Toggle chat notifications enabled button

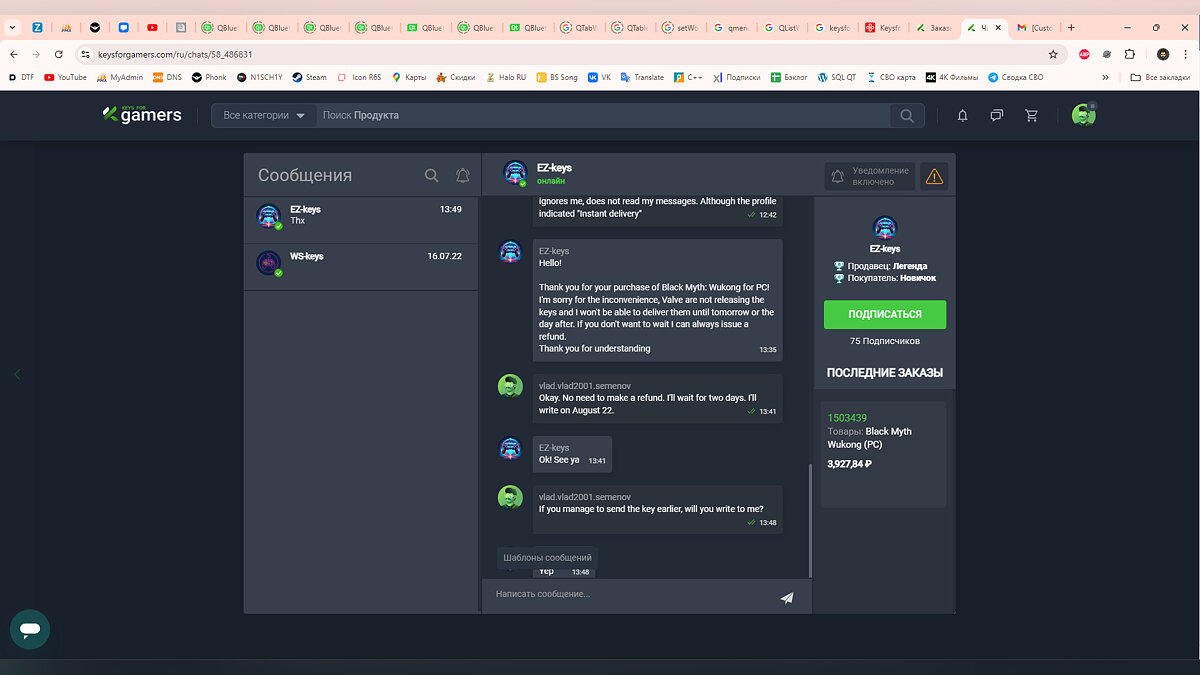[870, 177]
